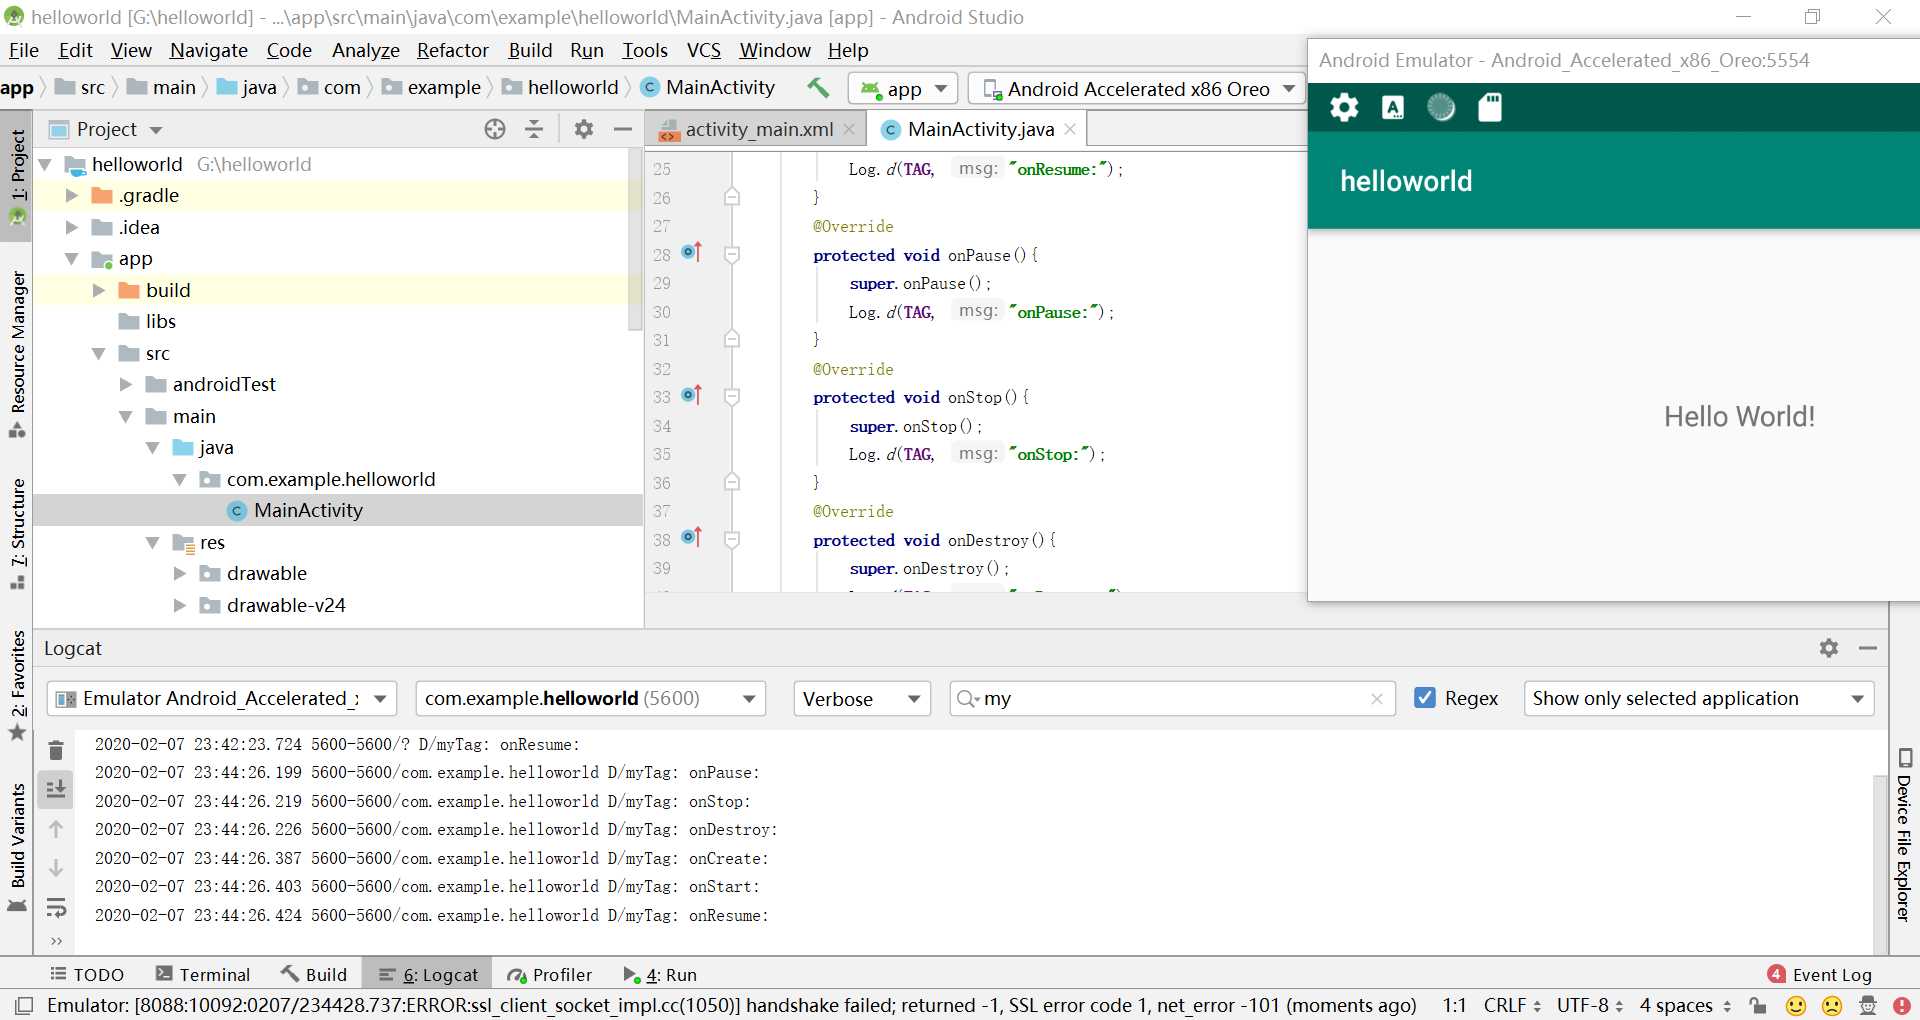Click the emulator settings gear icon
1920x1020 pixels.
tap(1344, 107)
